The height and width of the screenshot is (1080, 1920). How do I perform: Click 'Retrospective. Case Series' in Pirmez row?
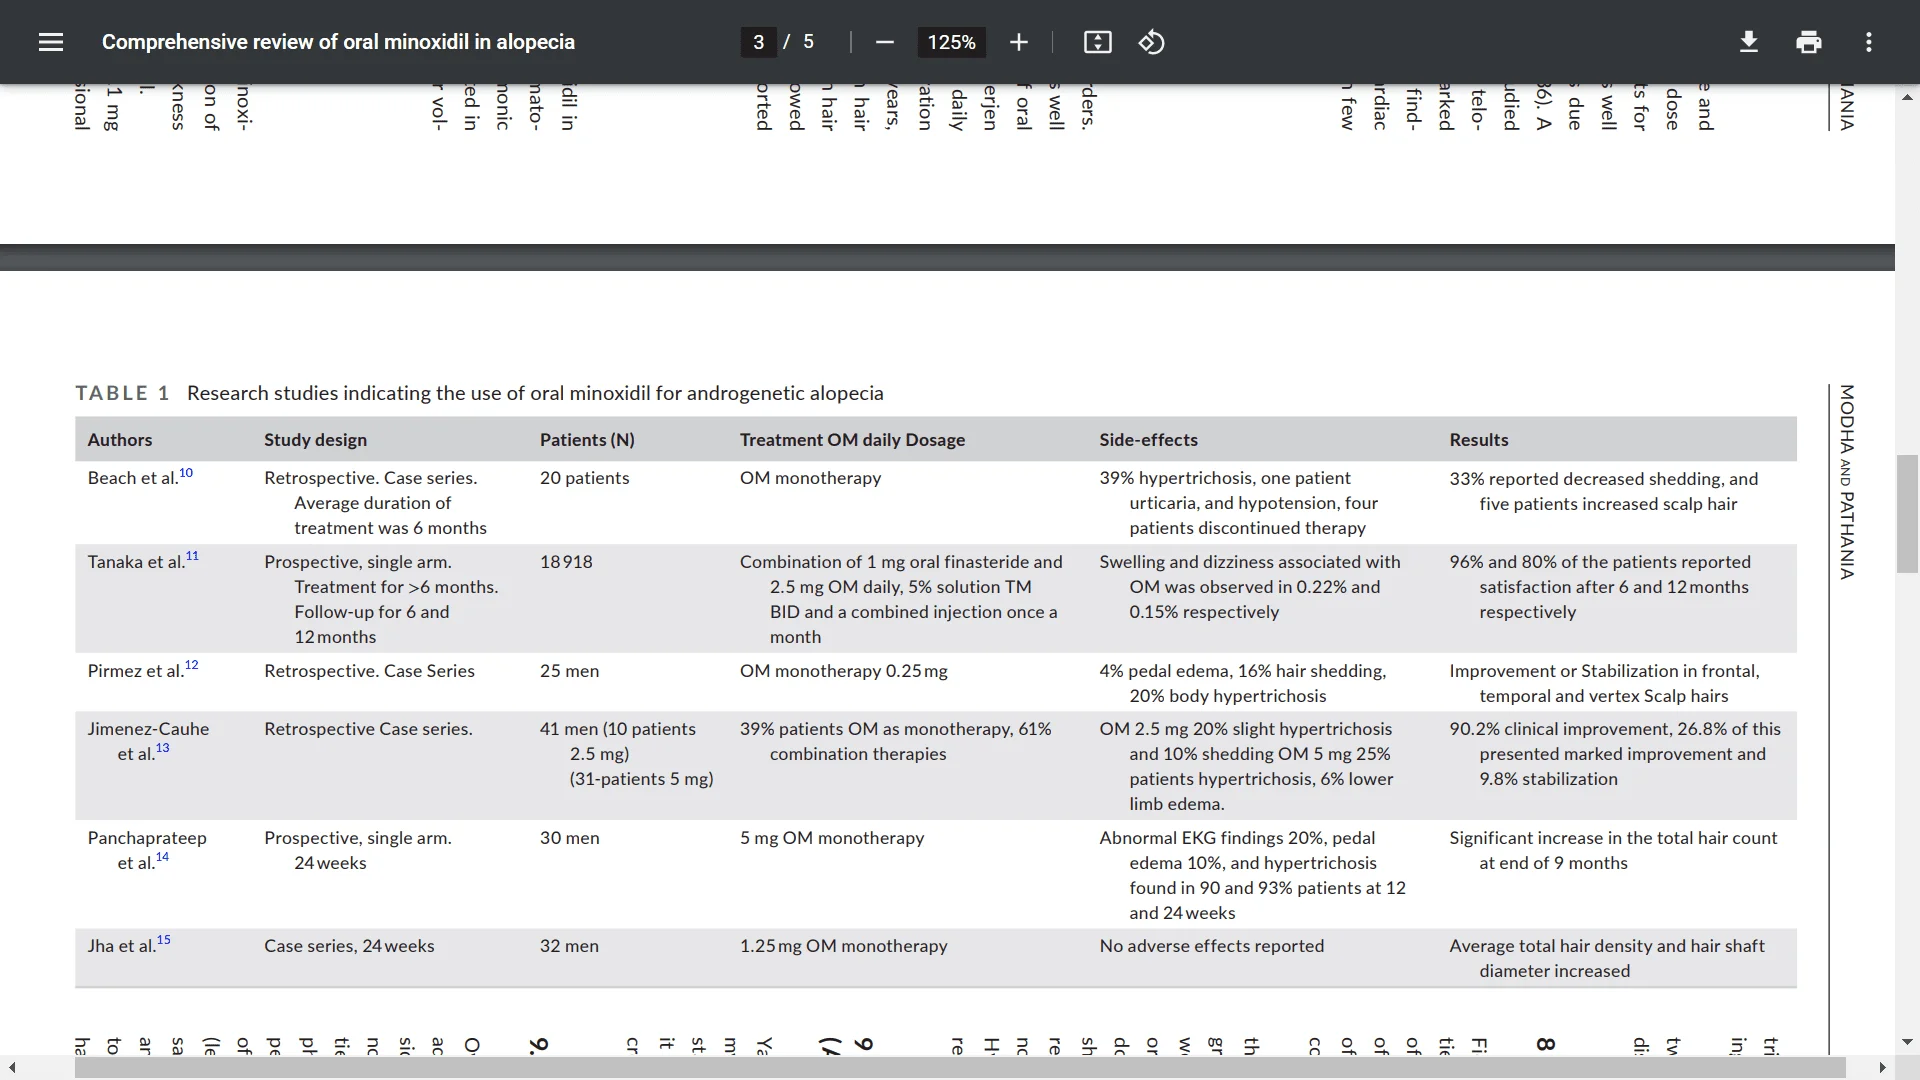point(369,671)
